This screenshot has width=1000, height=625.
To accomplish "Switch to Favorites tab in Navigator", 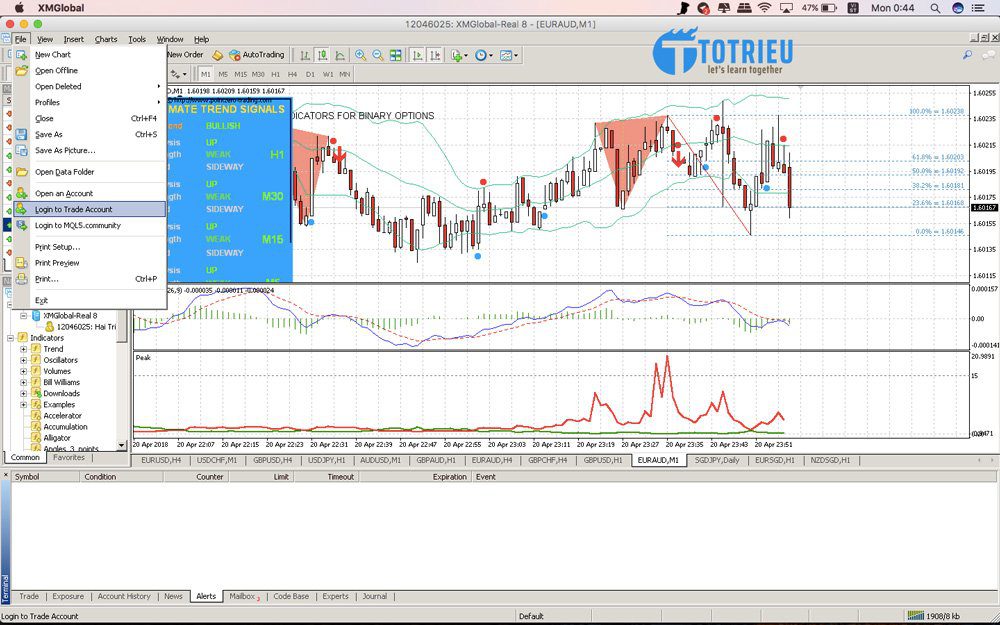I will pos(69,458).
